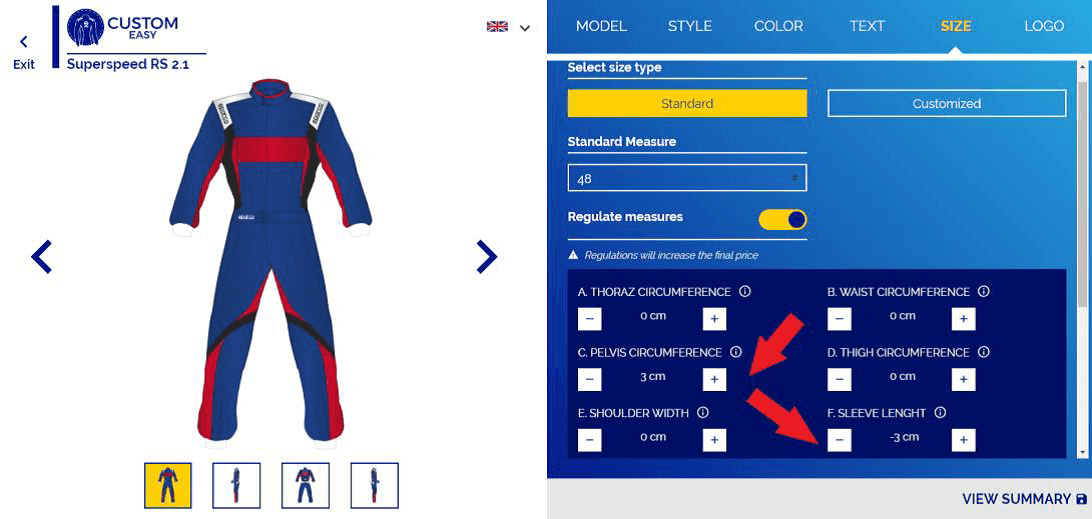Screen dimensions: 1092x519
Task: Select the back view suit thumbnail
Action: click(x=305, y=486)
